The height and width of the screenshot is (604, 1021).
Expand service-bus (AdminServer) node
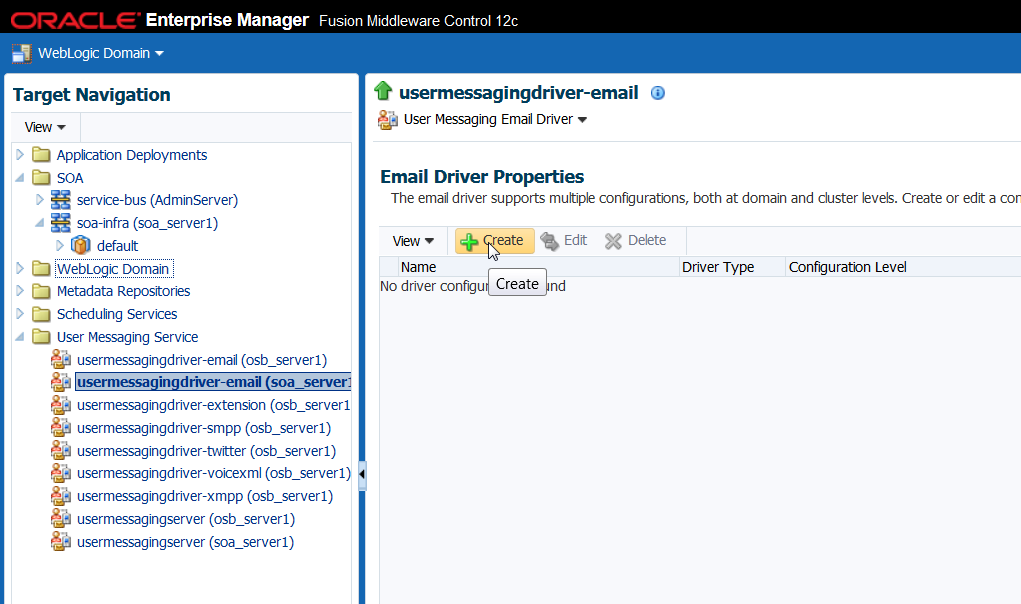pos(40,200)
